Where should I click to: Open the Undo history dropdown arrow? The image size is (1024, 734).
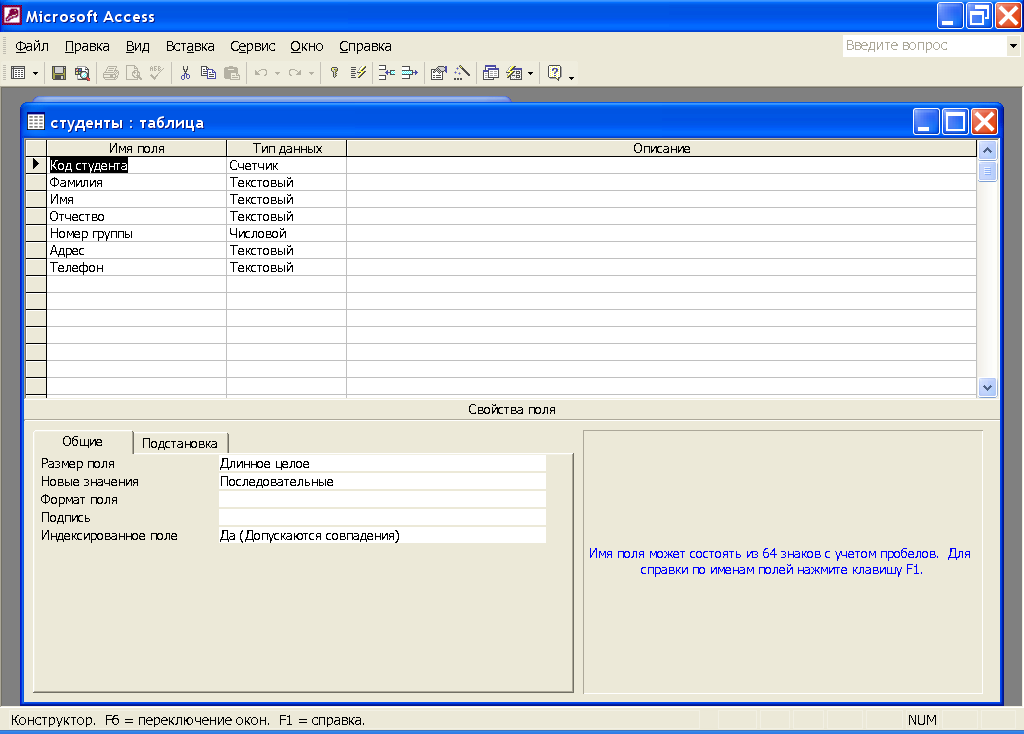pyautogui.click(x=278, y=73)
